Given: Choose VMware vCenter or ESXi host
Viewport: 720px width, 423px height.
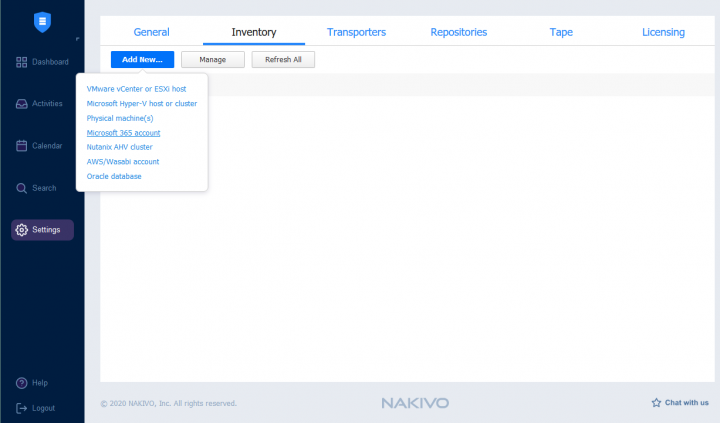Looking at the screenshot, I should click(x=136, y=89).
